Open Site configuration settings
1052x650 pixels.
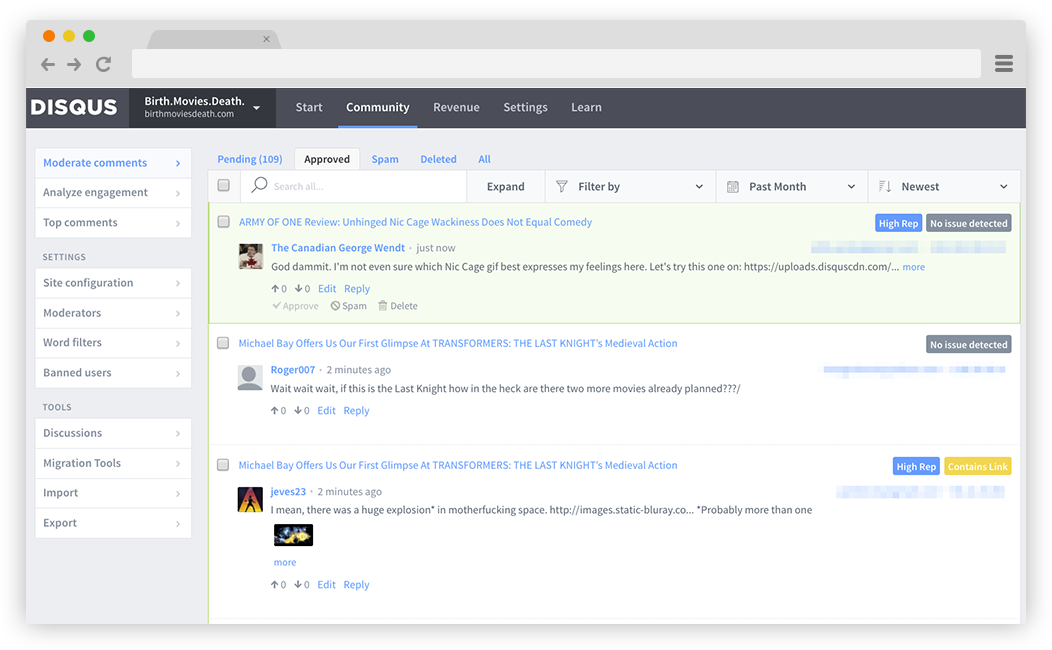[x=113, y=283]
